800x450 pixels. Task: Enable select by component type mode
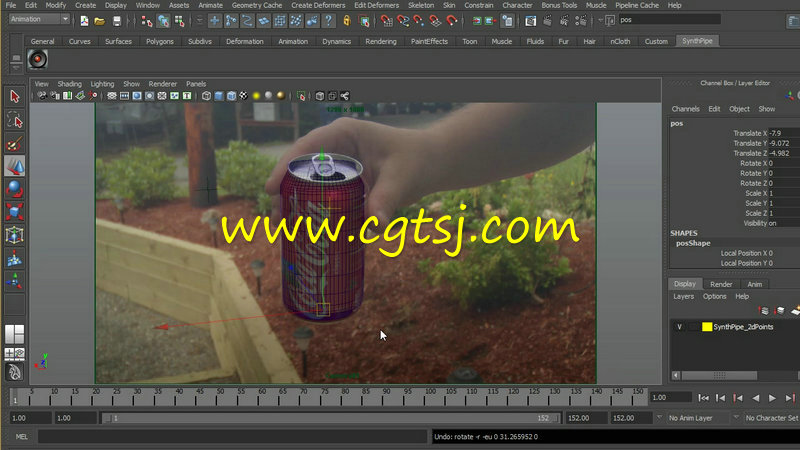180,21
